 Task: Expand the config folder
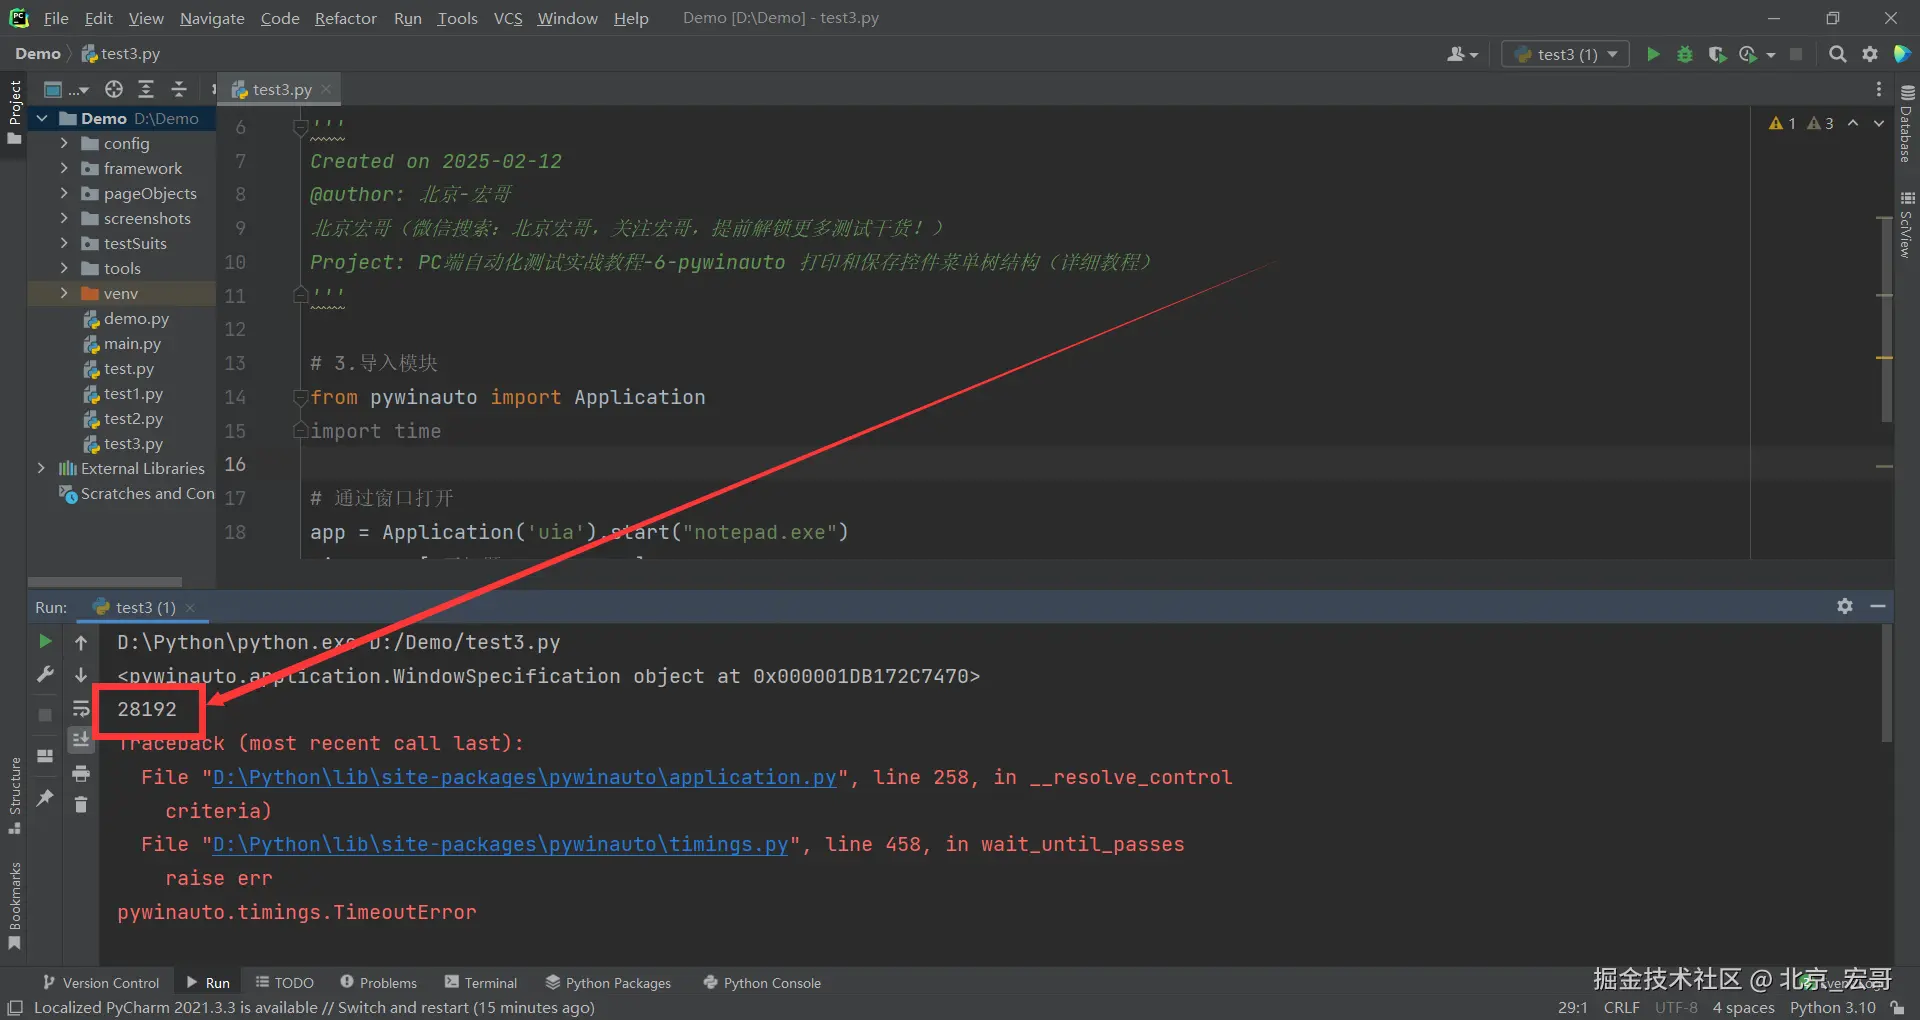click(x=64, y=143)
